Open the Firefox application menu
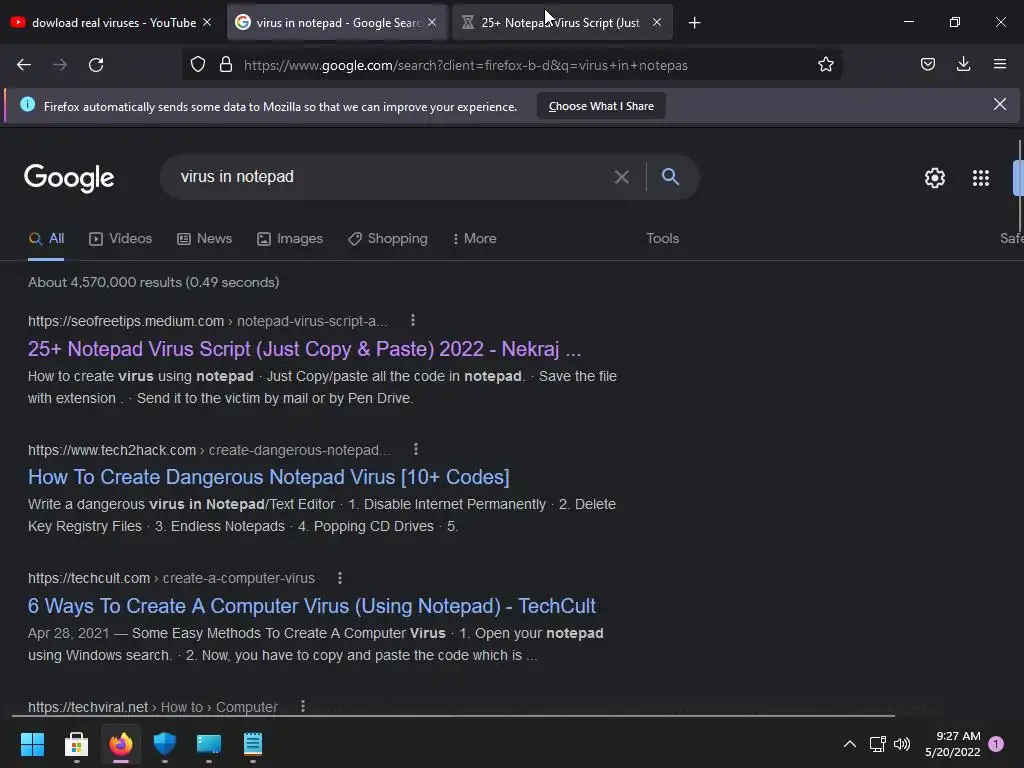This screenshot has width=1024, height=768. [1000, 64]
